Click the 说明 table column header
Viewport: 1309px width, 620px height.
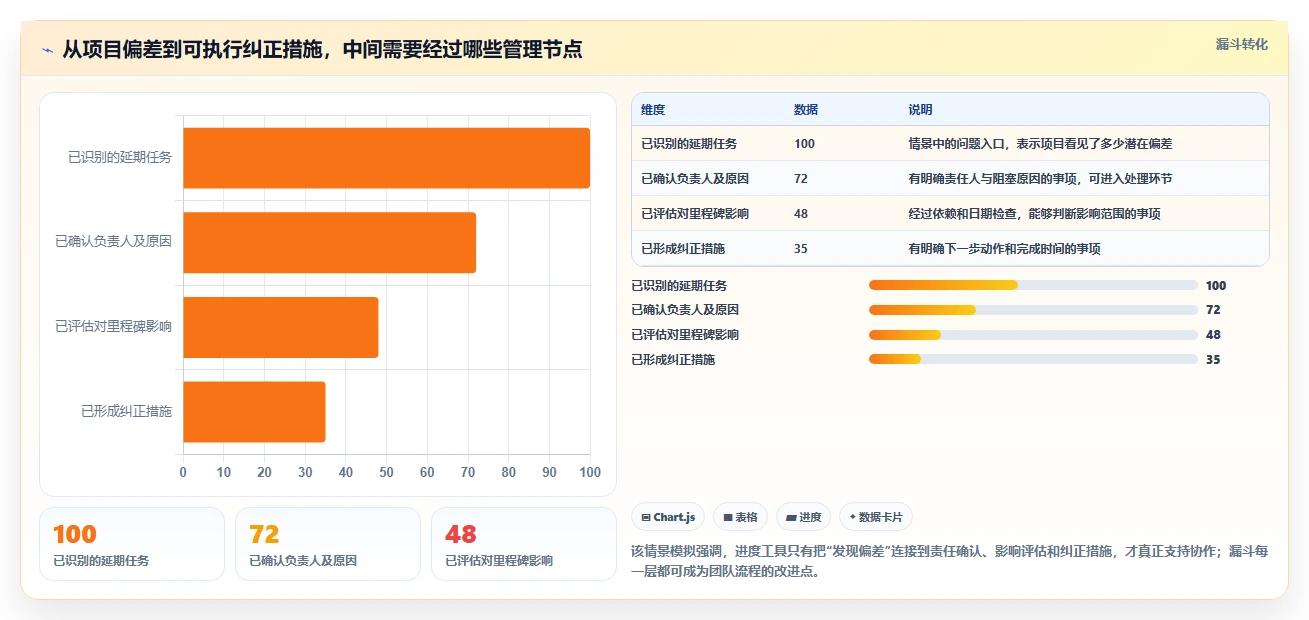click(920, 109)
